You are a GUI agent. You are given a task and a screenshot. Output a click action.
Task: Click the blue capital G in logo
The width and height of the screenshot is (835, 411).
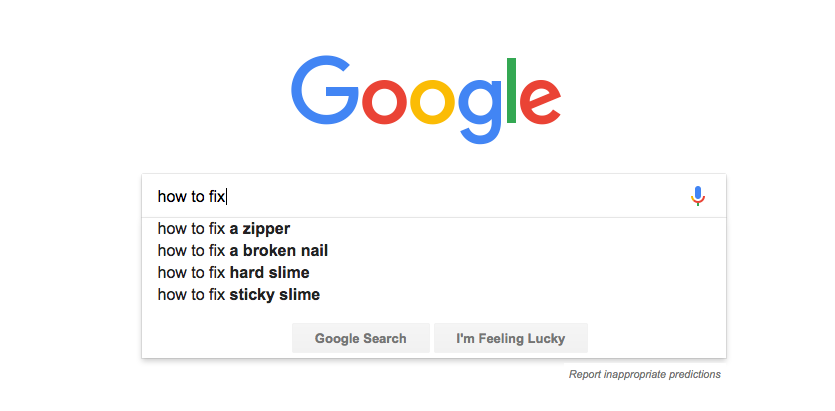(x=326, y=92)
